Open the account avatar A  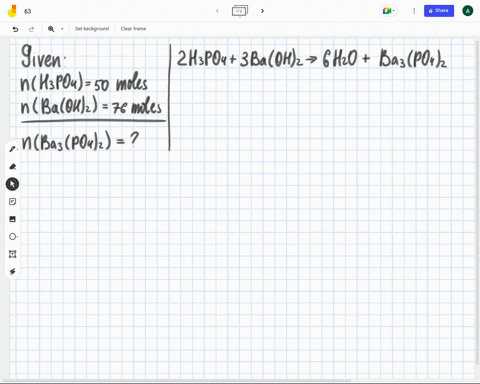468,11
